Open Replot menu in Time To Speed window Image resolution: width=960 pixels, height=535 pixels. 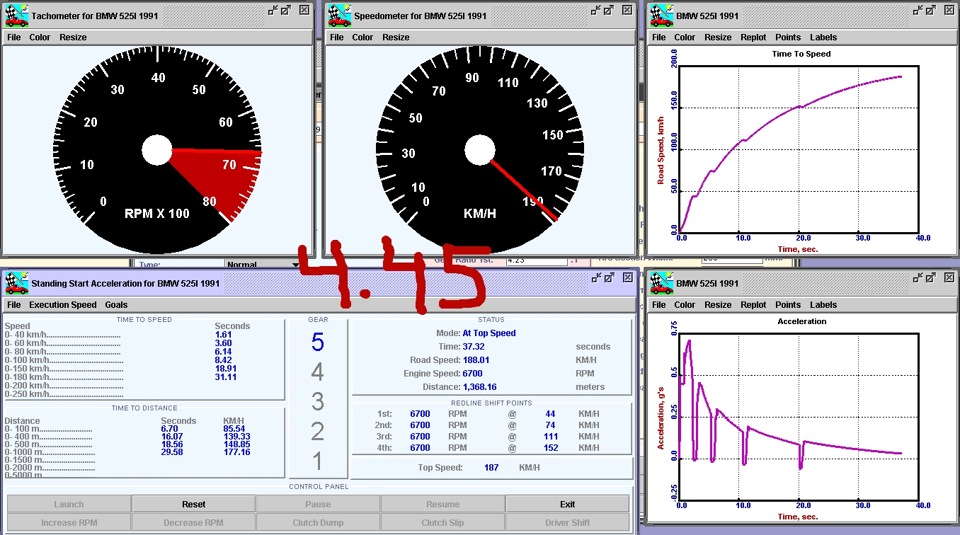(753, 37)
